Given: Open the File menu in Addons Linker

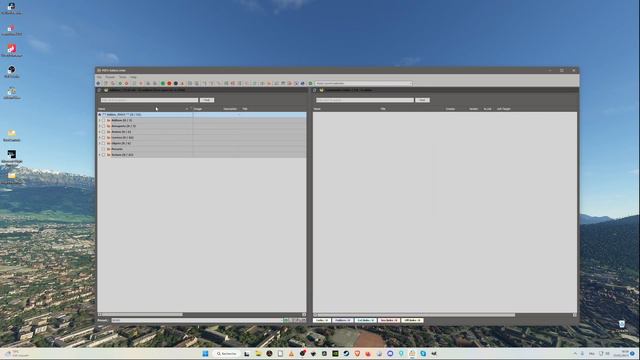Looking at the screenshot, I should click(99, 77).
